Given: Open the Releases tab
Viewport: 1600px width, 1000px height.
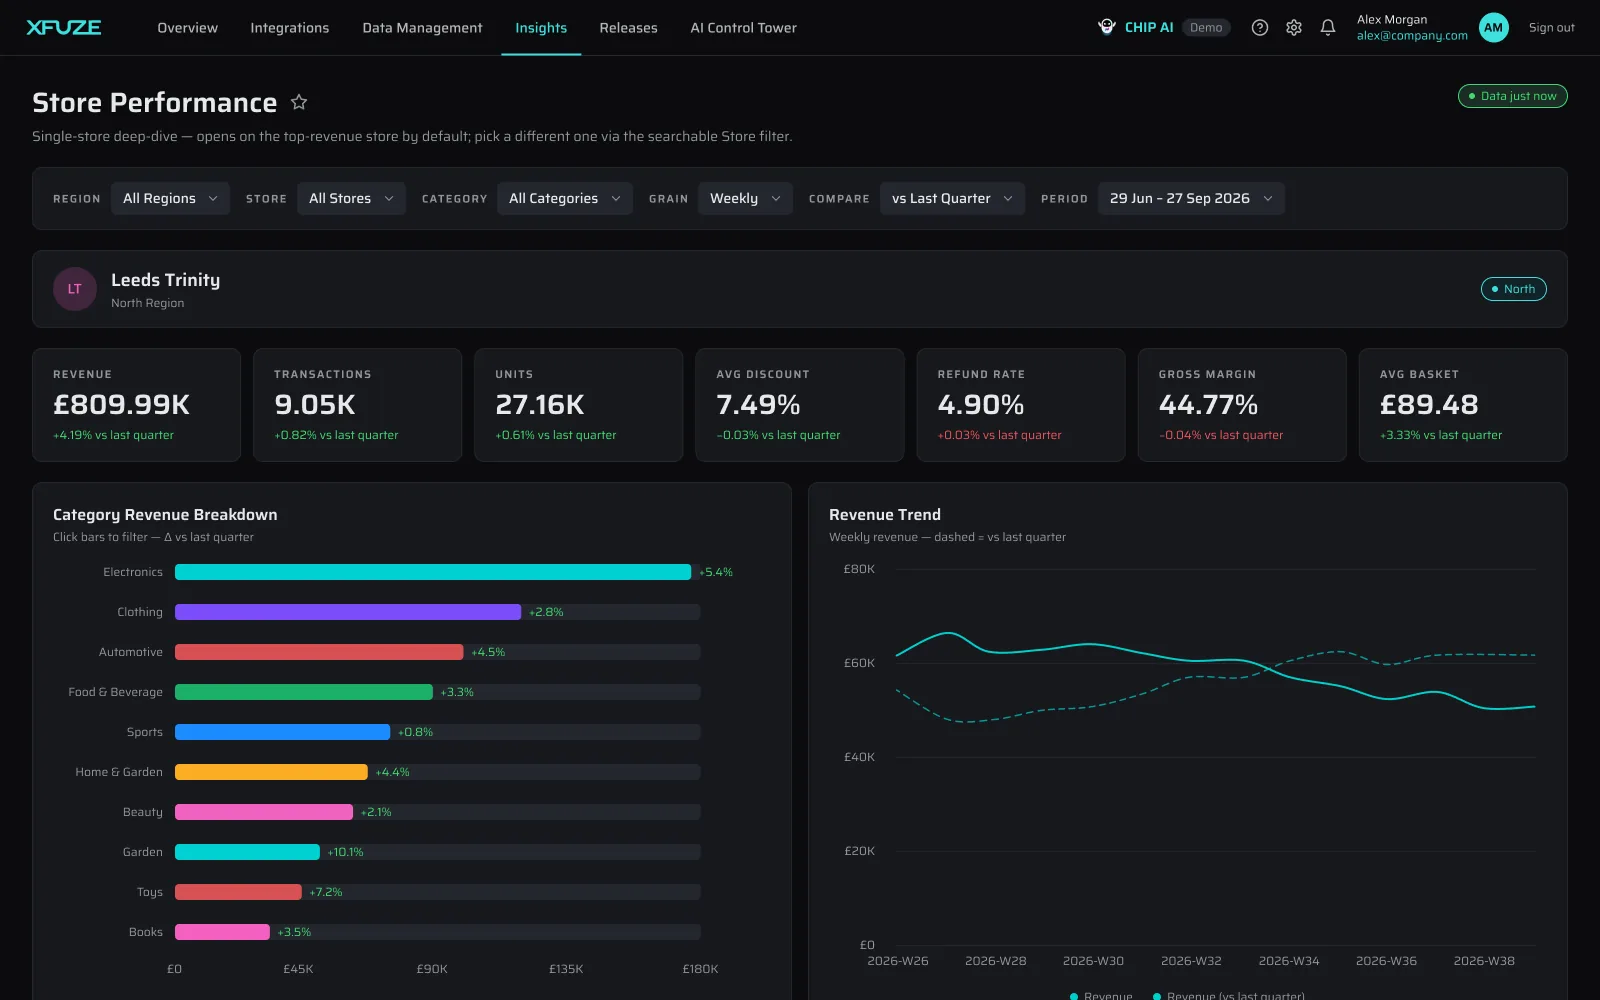Looking at the screenshot, I should click(x=628, y=28).
